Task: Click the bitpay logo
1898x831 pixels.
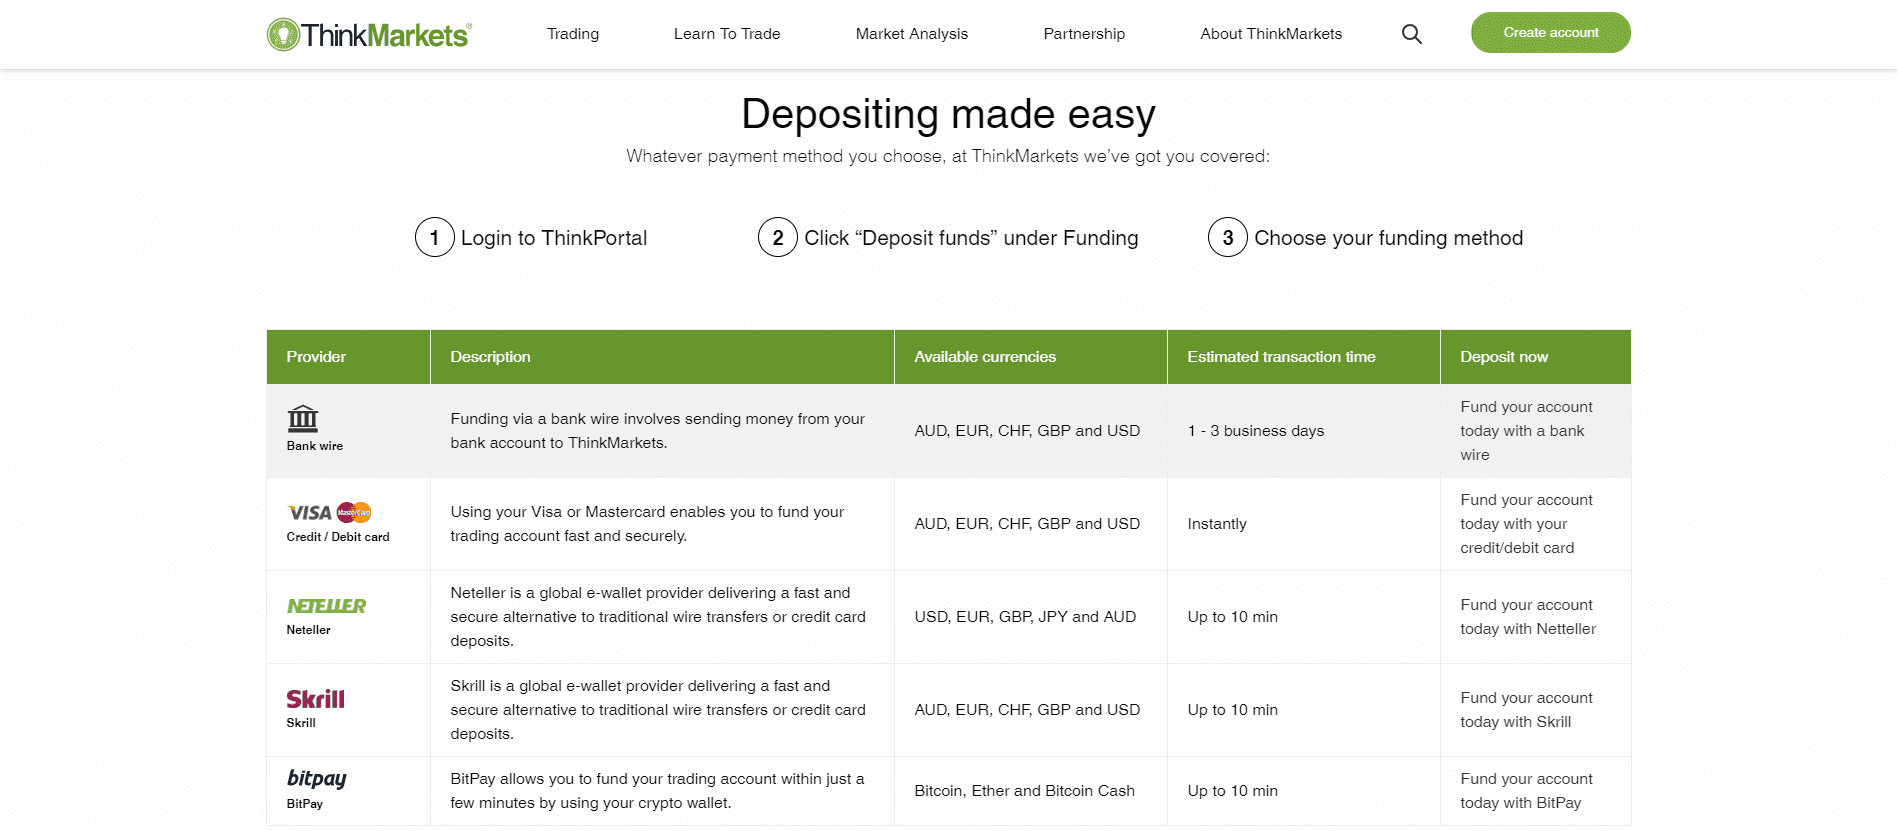Action: [x=317, y=779]
